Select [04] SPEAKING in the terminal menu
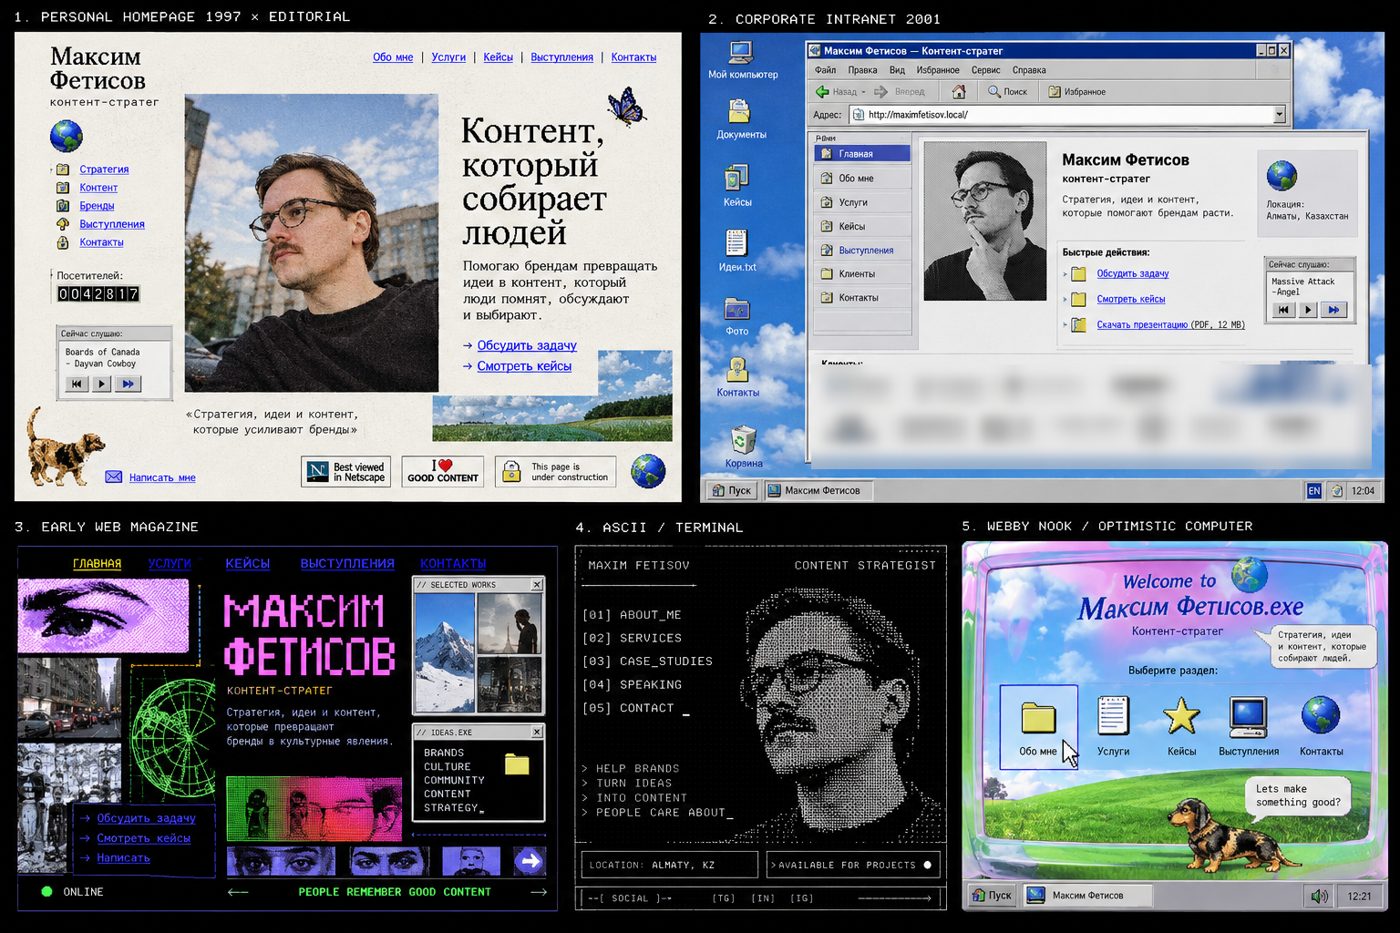Viewport: 1400px width, 933px height. pos(632,685)
